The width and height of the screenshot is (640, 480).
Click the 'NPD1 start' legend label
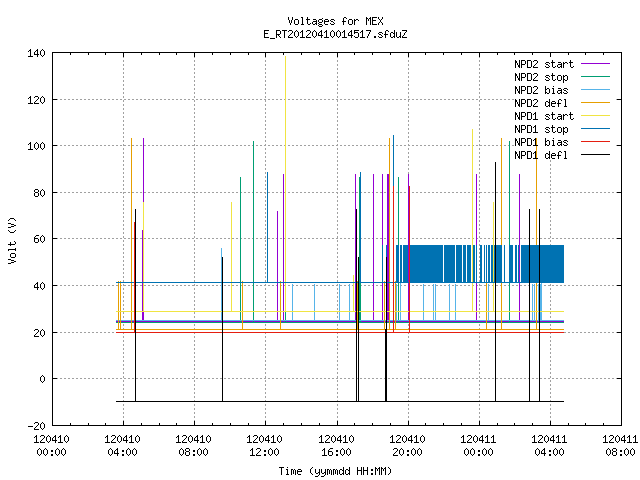(544, 116)
